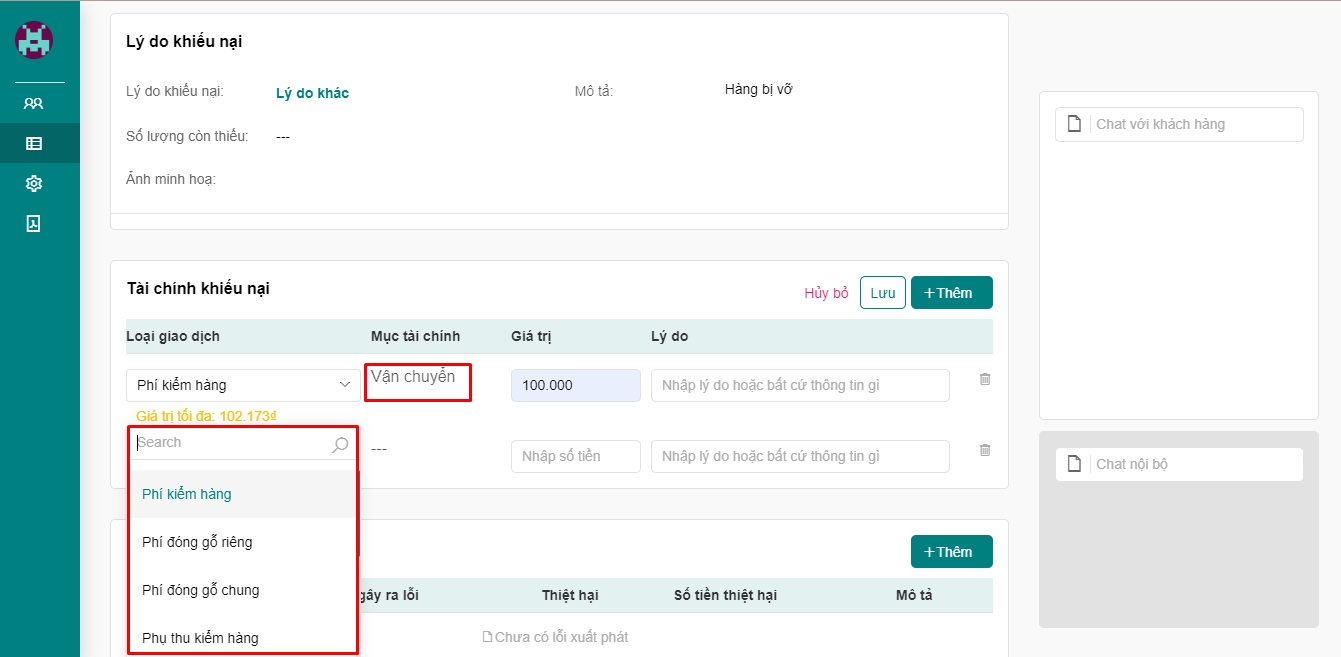The width and height of the screenshot is (1341, 657).
Task: Open the list table icon in sidebar
Action: [34, 143]
